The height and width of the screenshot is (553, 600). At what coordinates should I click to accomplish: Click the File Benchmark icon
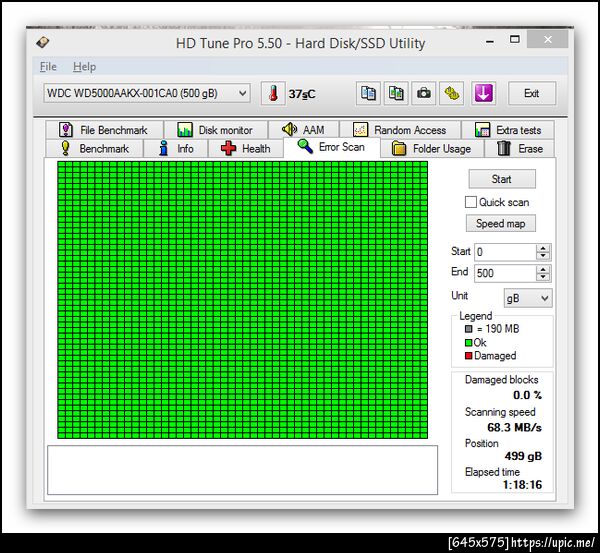66,130
